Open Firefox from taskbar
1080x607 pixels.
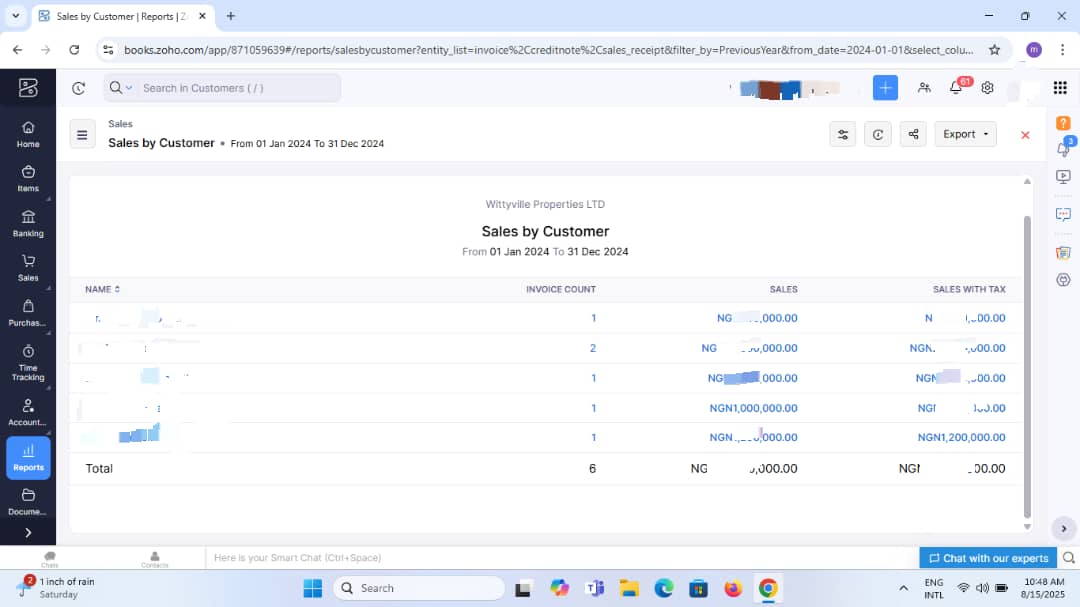click(x=733, y=588)
